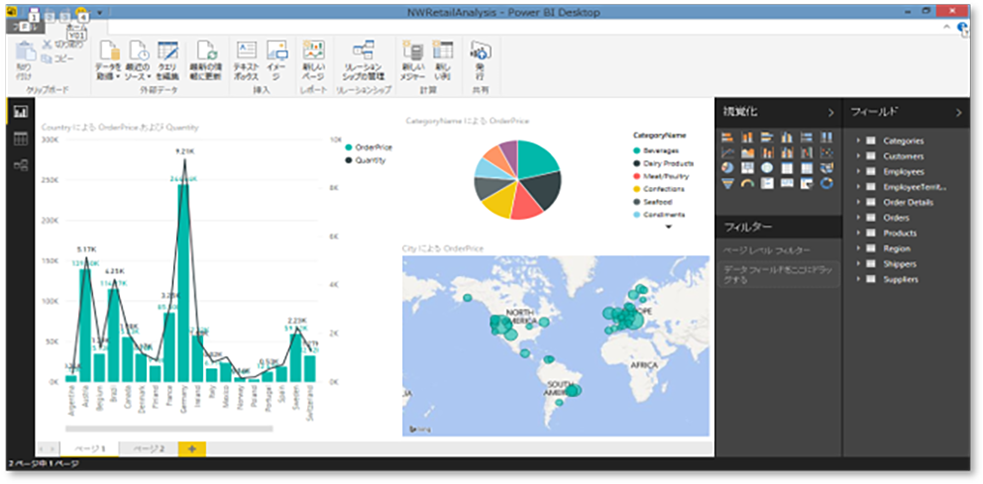Select the 100% stacked column chart visualization
983x484 pixels.
point(827,137)
